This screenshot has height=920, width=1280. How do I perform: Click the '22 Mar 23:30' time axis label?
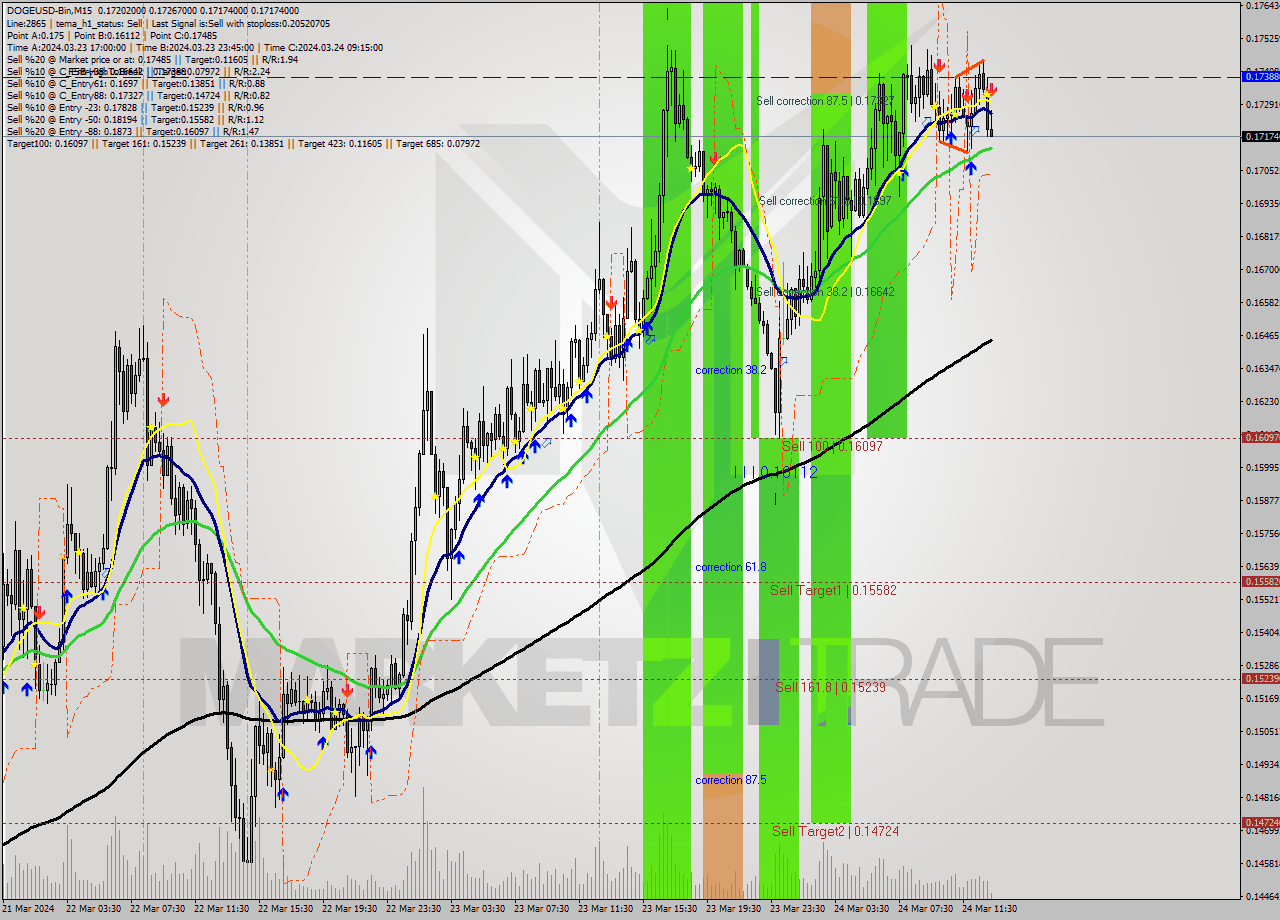(x=413, y=909)
